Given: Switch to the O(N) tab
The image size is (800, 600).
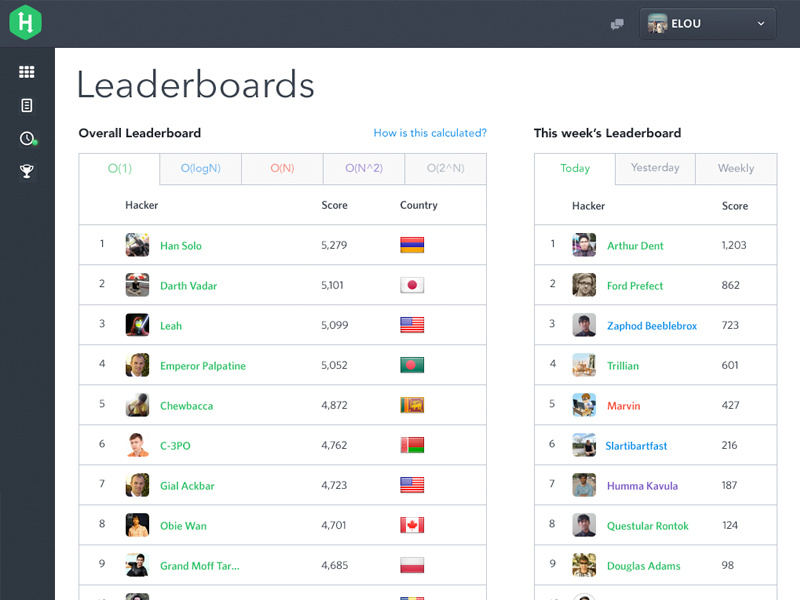Looking at the screenshot, I should click(x=282, y=168).
